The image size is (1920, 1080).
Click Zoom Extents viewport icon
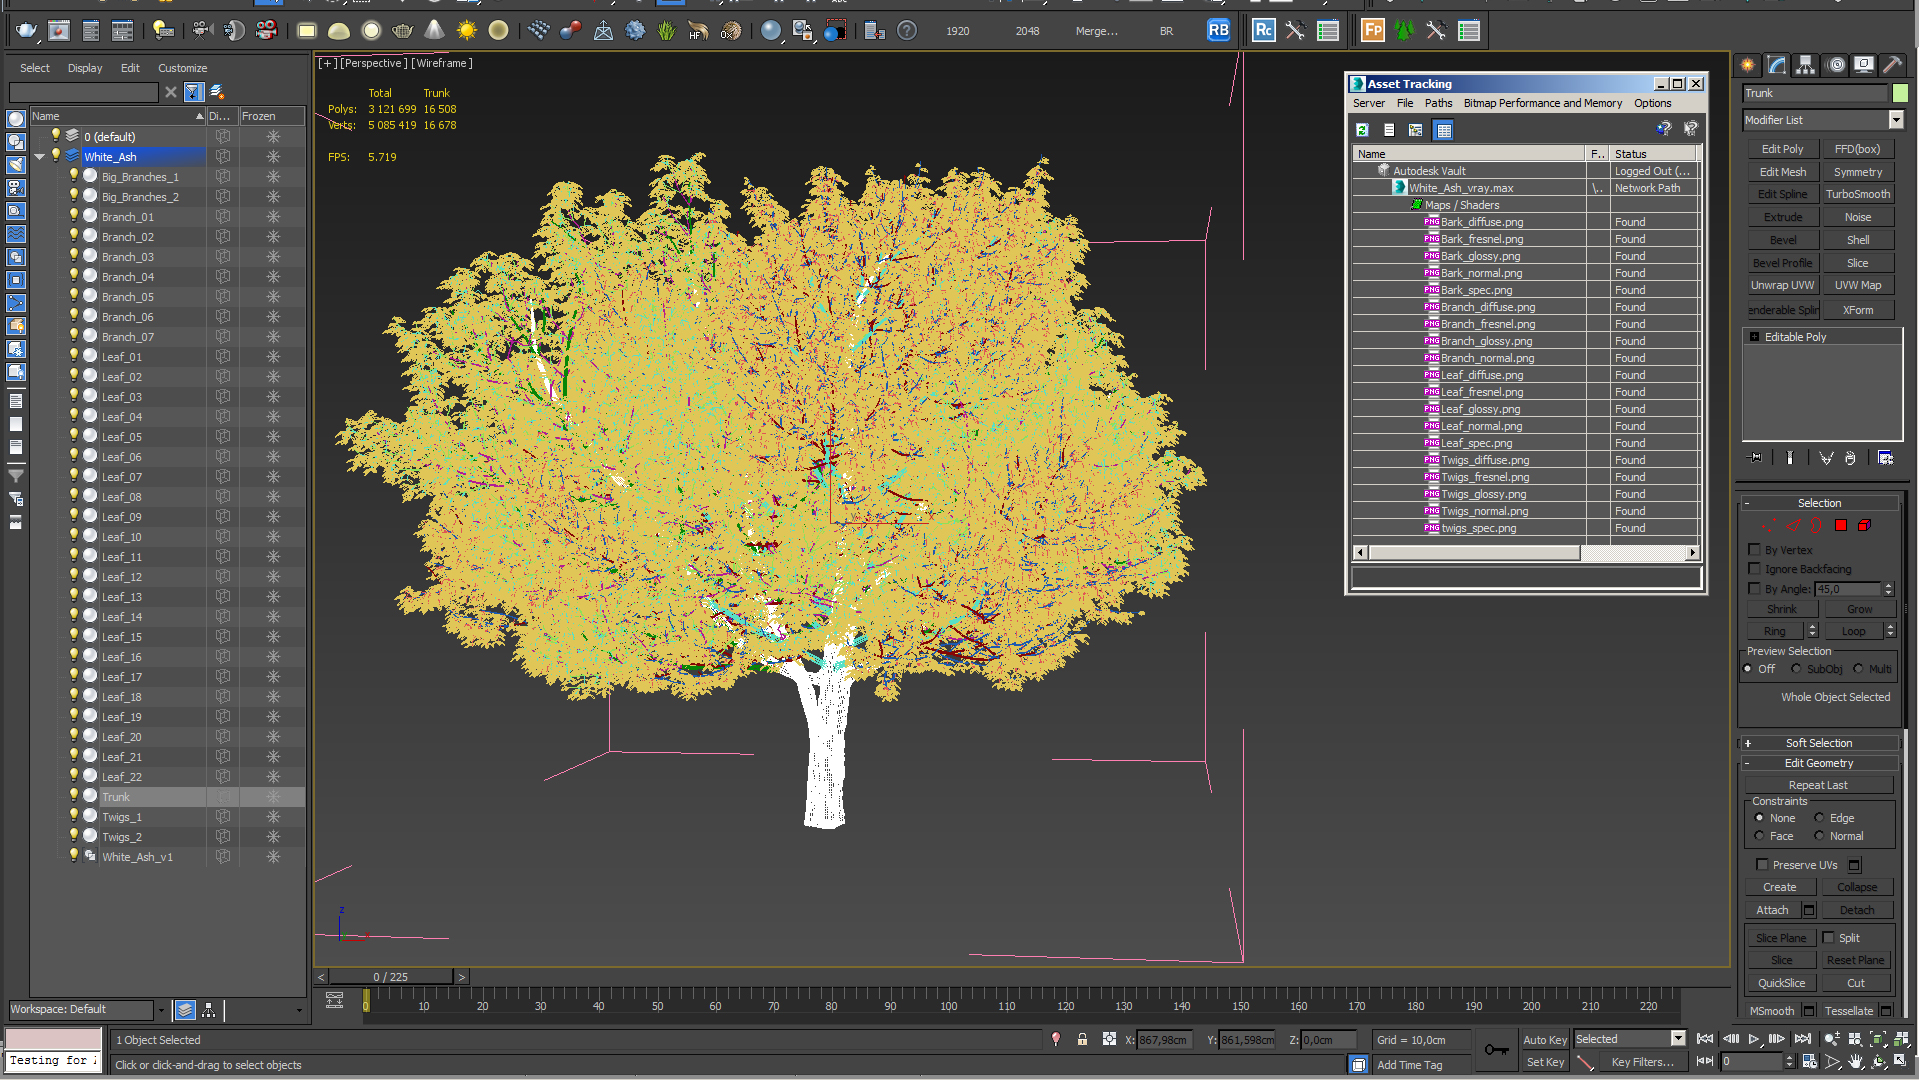click(x=1878, y=1039)
